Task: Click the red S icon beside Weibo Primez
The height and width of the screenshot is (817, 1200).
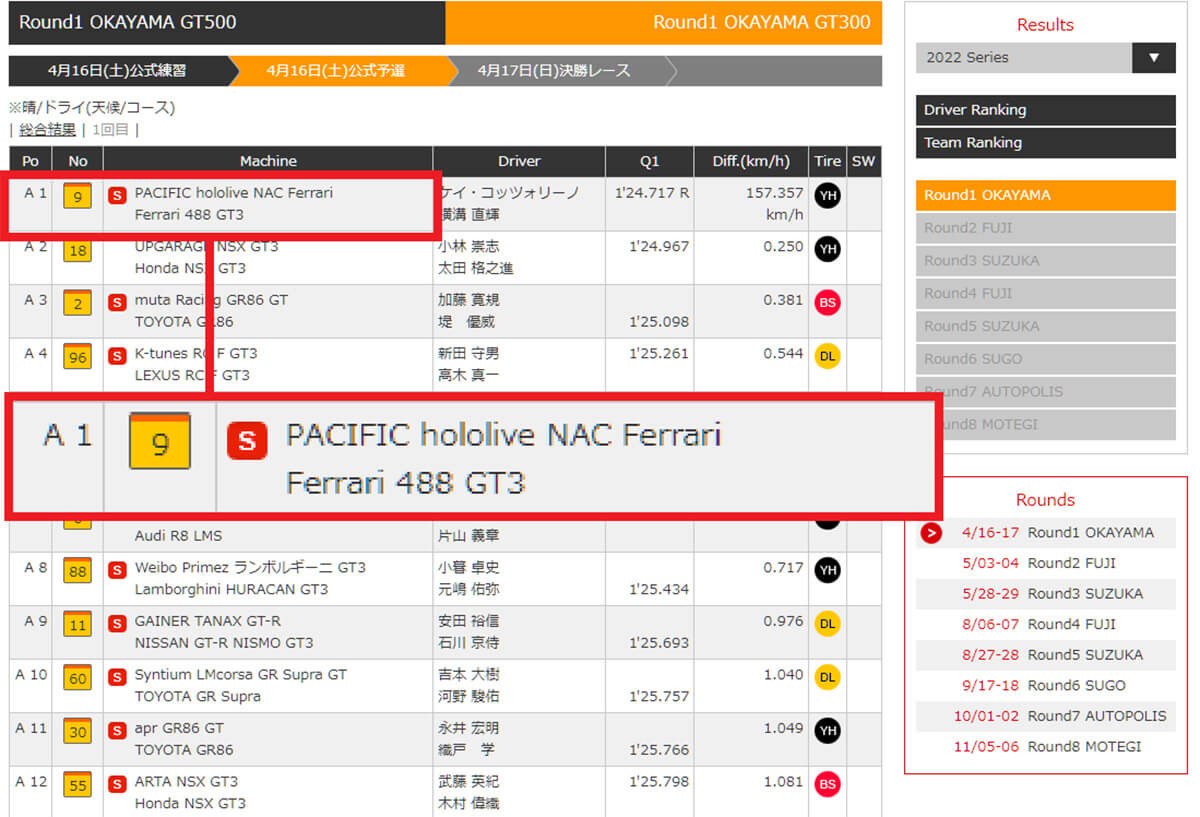Action: point(117,569)
